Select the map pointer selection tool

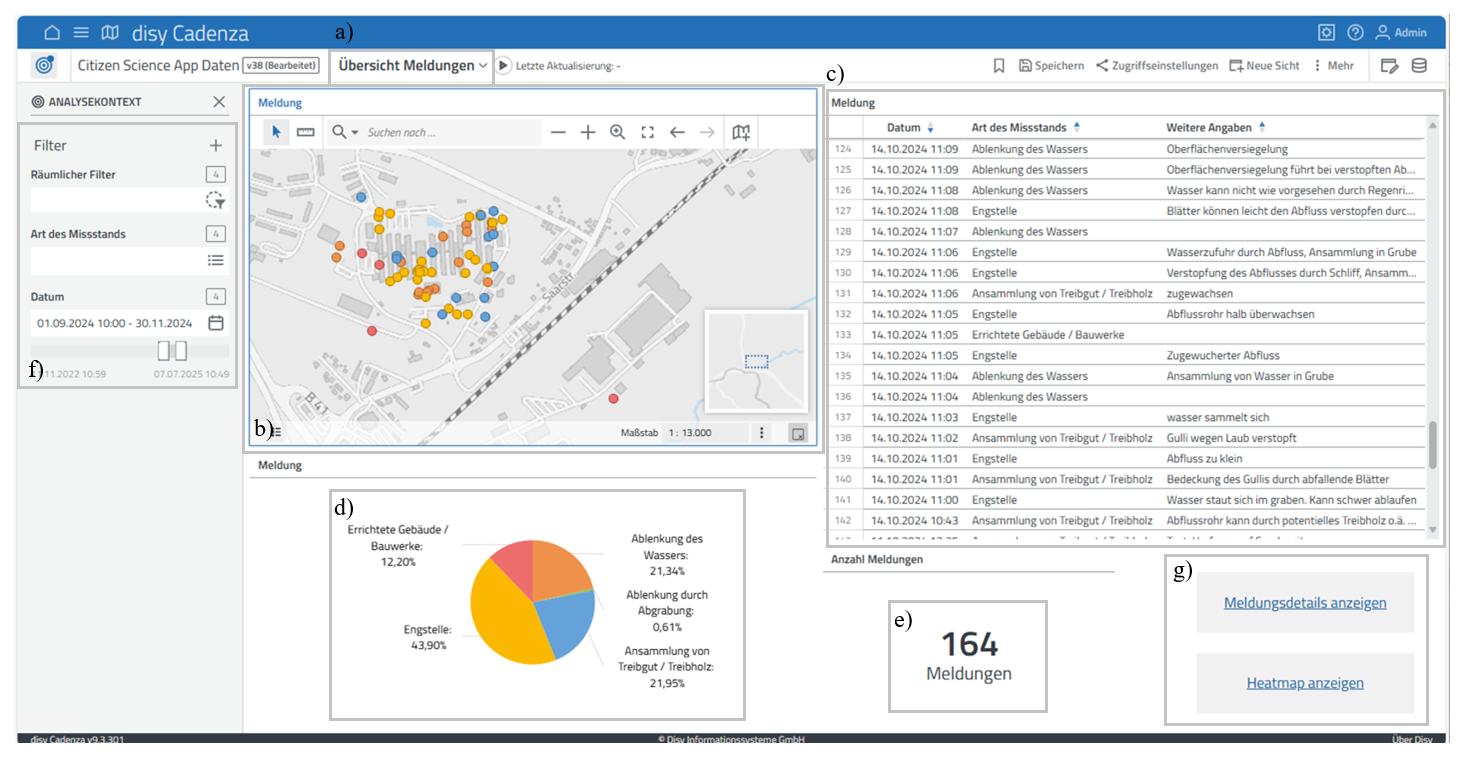(x=277, y=132)
